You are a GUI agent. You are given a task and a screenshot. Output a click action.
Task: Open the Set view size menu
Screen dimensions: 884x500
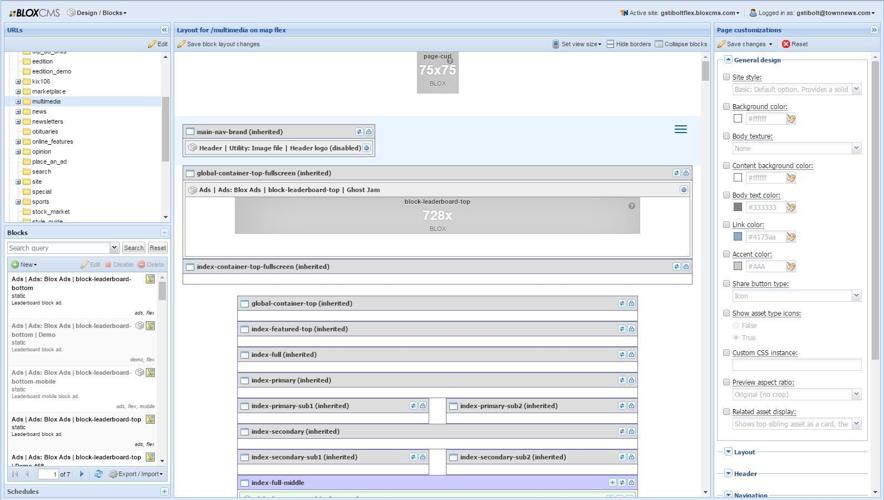(x=577, y=44)
